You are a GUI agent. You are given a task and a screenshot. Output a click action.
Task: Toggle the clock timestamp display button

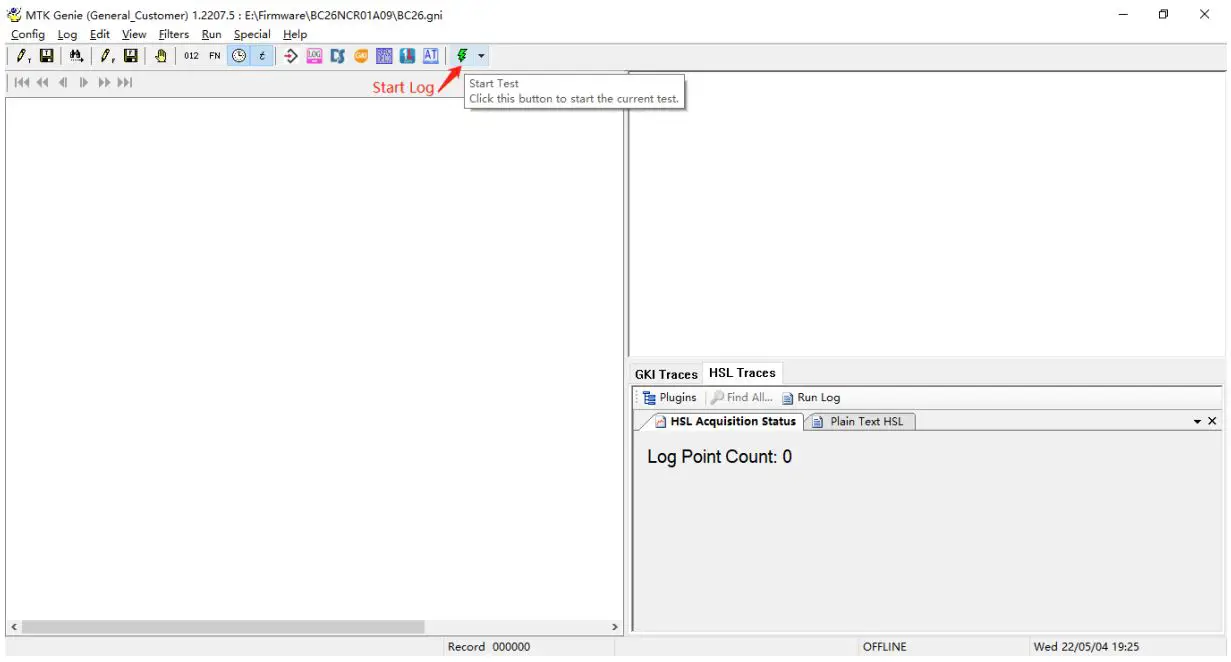(x=238, y=55)
